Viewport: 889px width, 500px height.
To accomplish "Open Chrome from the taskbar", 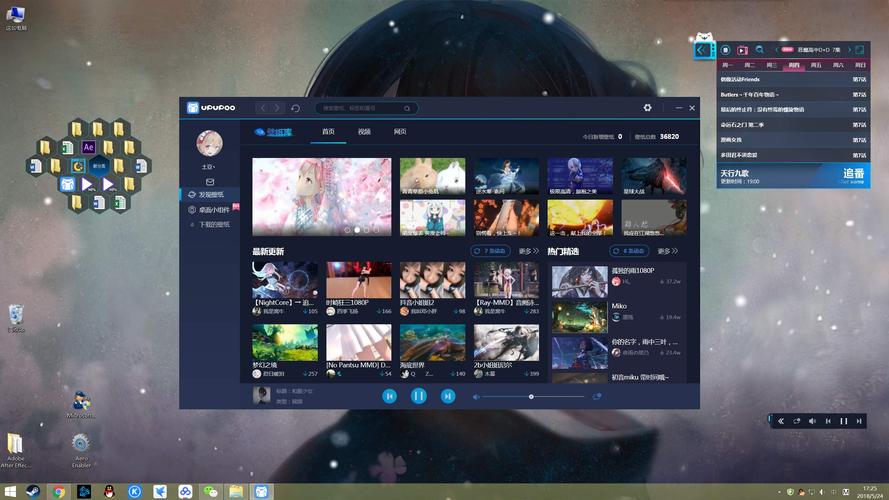I will [x=58, y=491].
